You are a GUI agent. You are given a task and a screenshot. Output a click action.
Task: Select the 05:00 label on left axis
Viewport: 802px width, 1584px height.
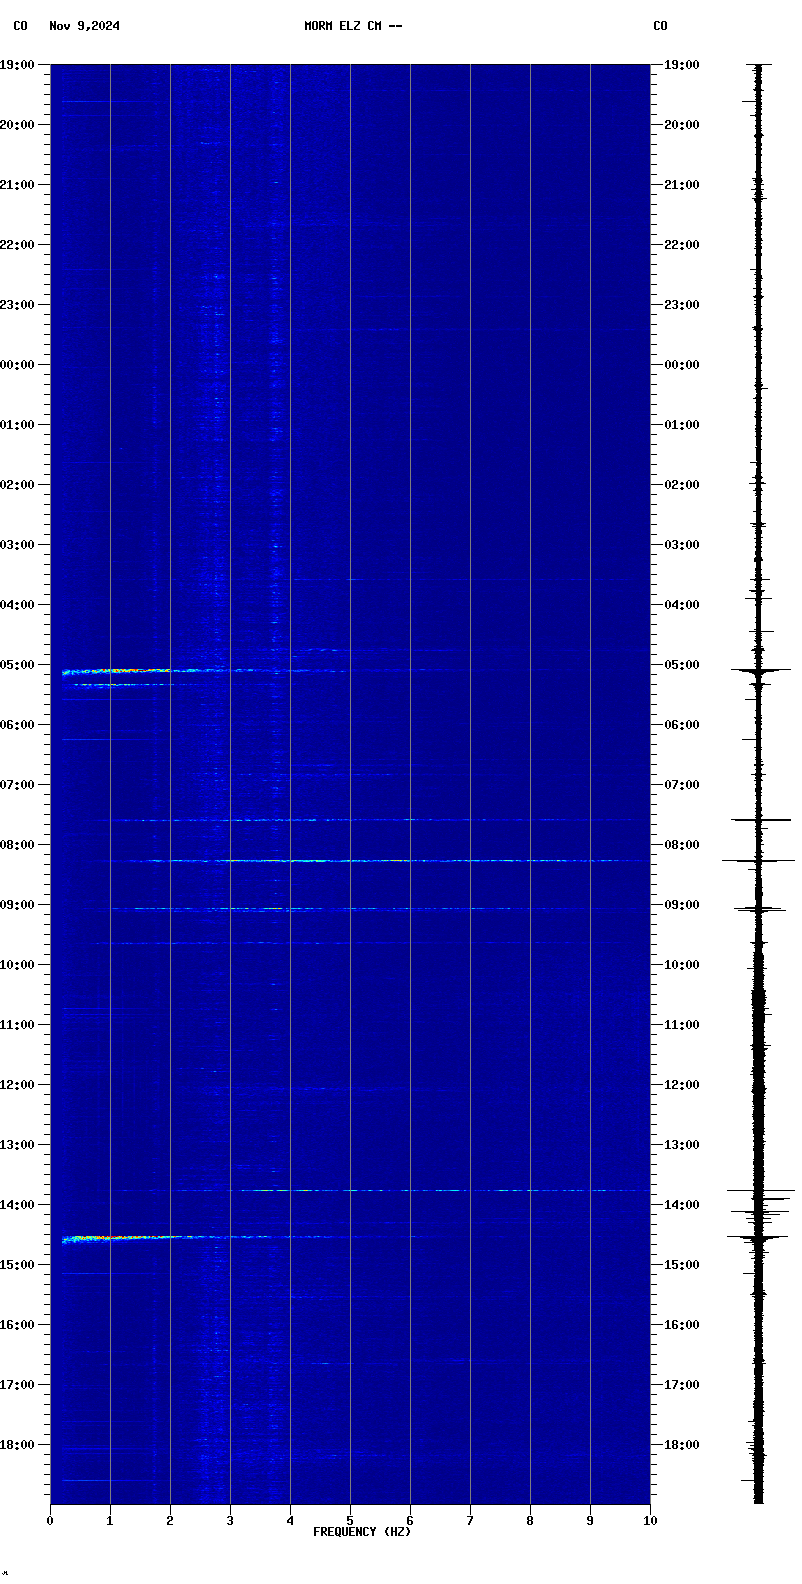[17, 665]
